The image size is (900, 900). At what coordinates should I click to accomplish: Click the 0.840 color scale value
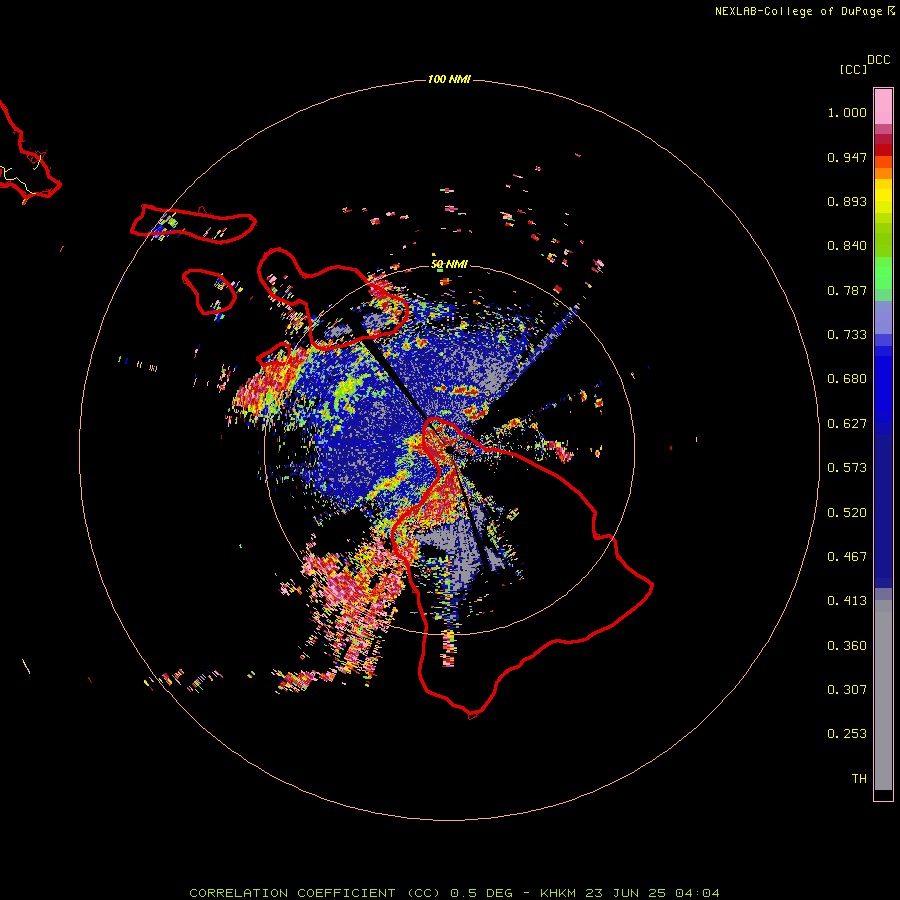[x=847, y=246]
